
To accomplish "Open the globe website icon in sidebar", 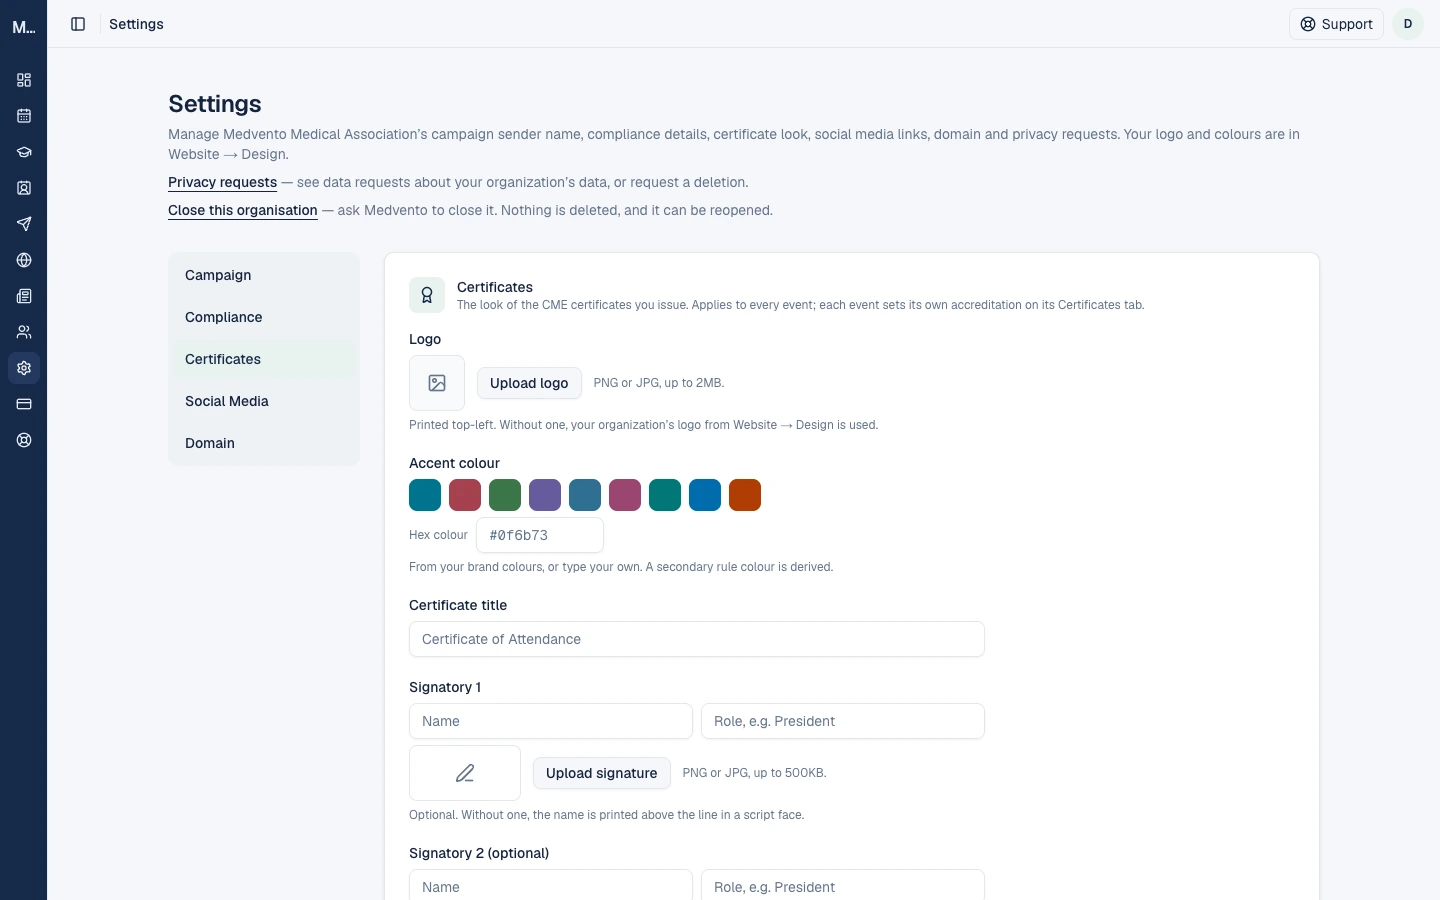I will pyautogui.click(x=24, y=260).
